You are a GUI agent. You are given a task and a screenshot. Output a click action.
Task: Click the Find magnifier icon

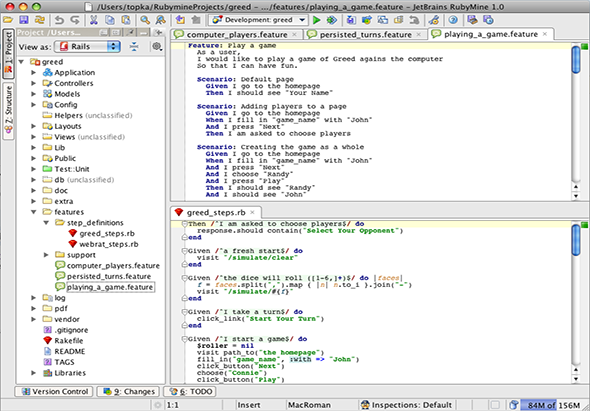pos(145,20)
